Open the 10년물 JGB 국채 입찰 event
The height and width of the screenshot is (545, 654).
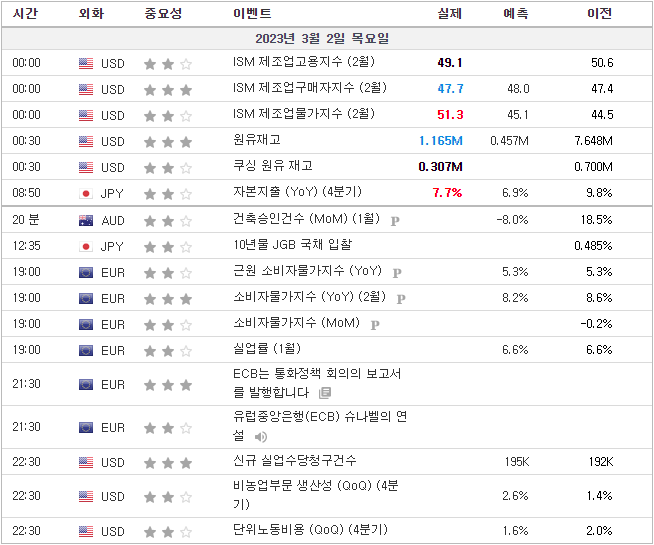pos(292,245)
